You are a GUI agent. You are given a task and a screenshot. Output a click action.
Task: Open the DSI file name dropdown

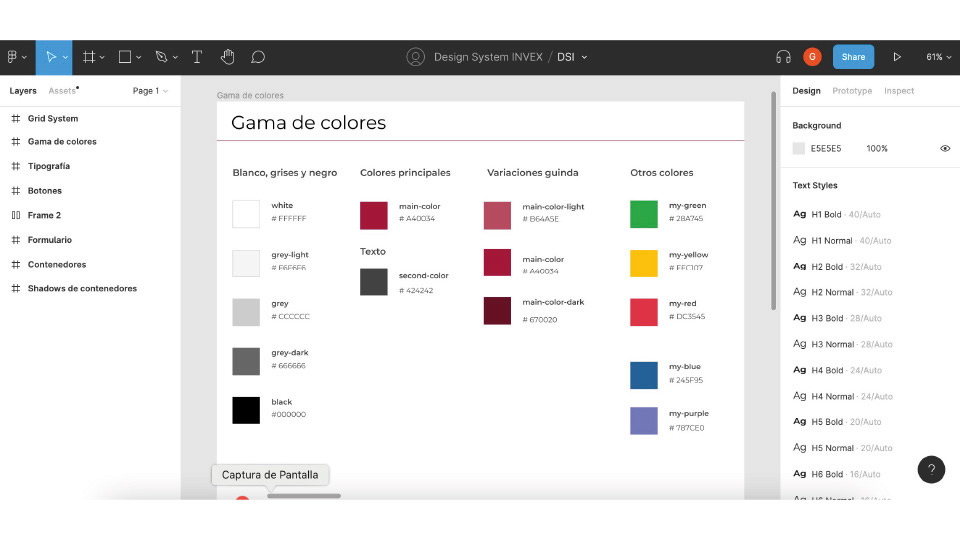(572, 57)
